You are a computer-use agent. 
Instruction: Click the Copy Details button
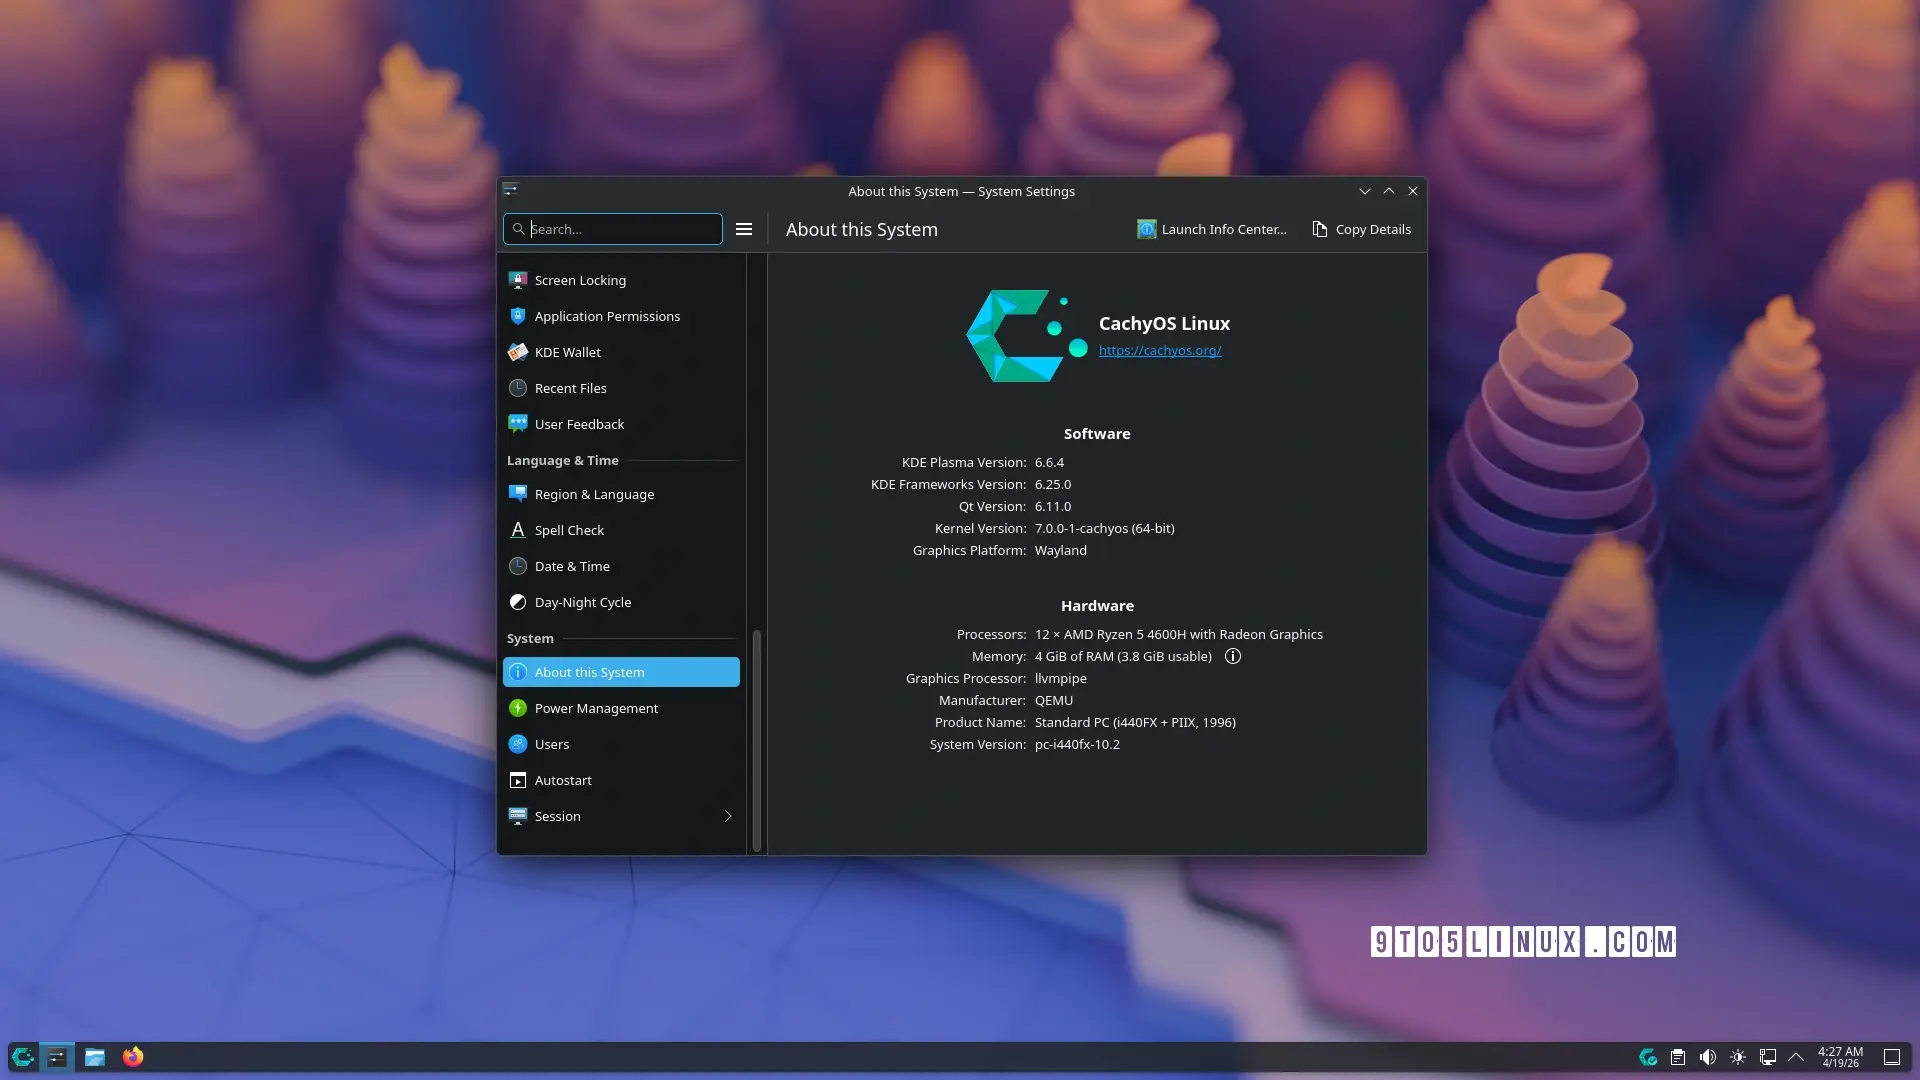pos(1361,229)
